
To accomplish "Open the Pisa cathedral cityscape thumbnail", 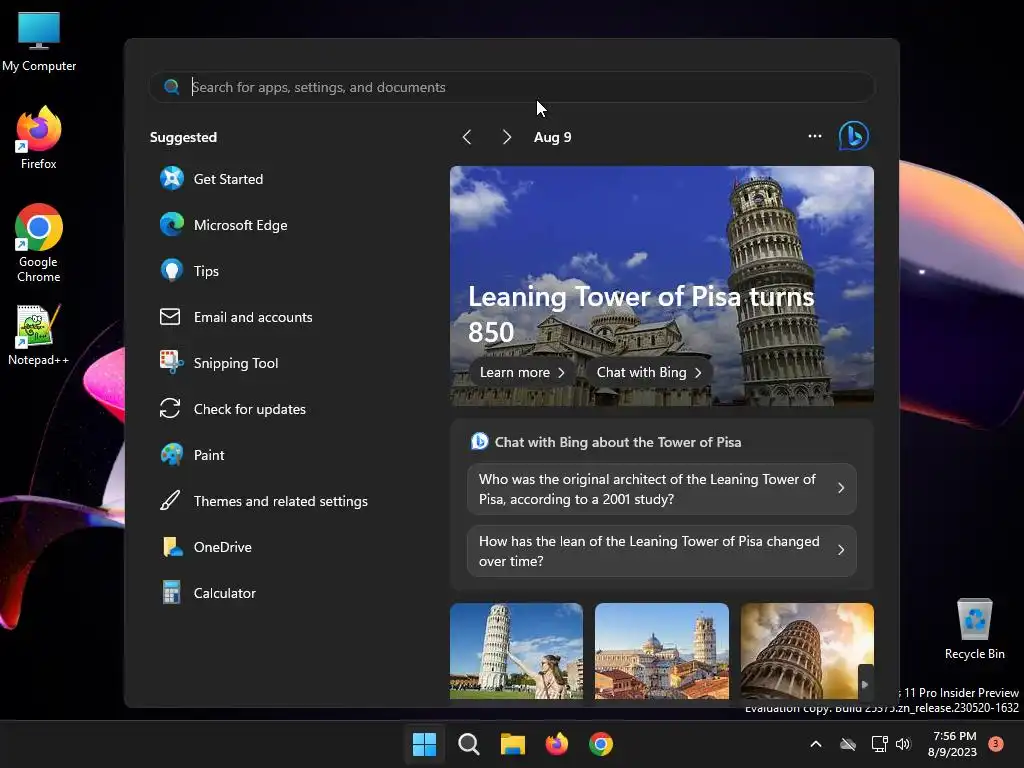I will click(x=662, y=650).
